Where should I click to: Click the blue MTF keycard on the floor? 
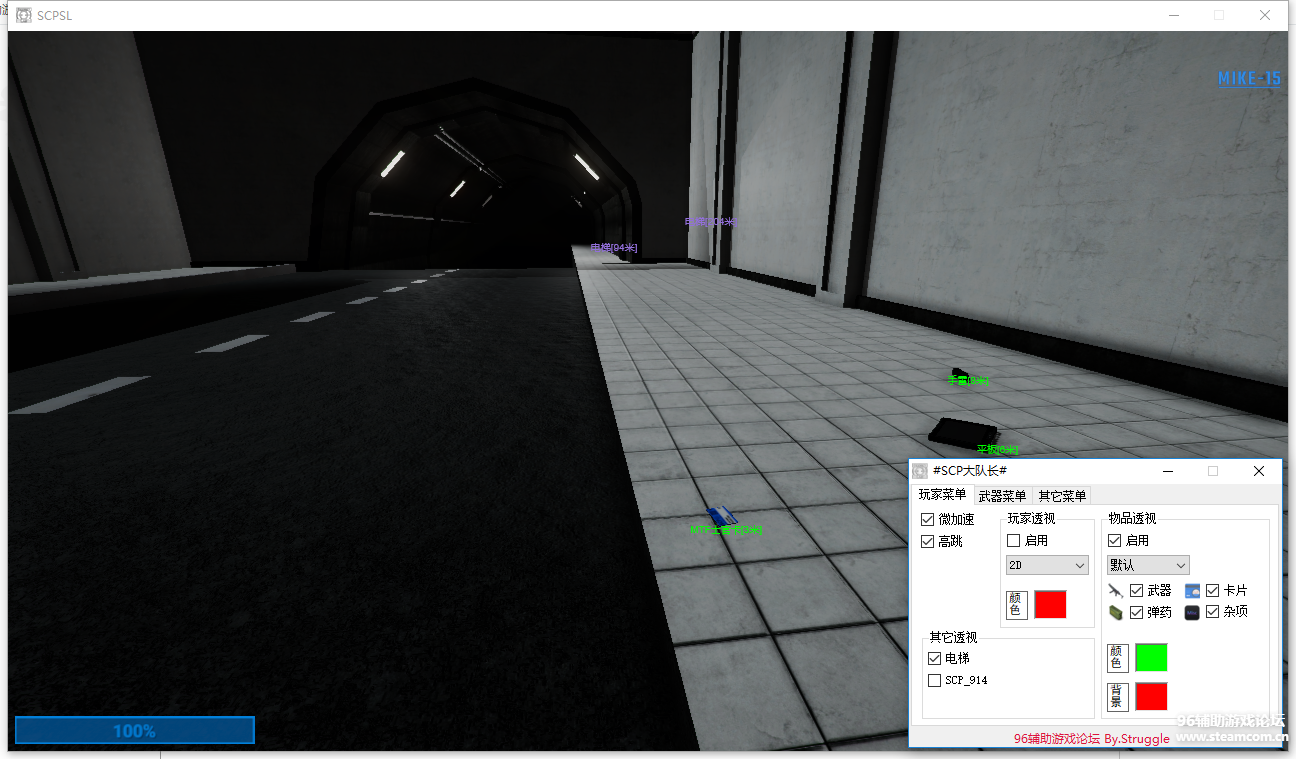721,516
